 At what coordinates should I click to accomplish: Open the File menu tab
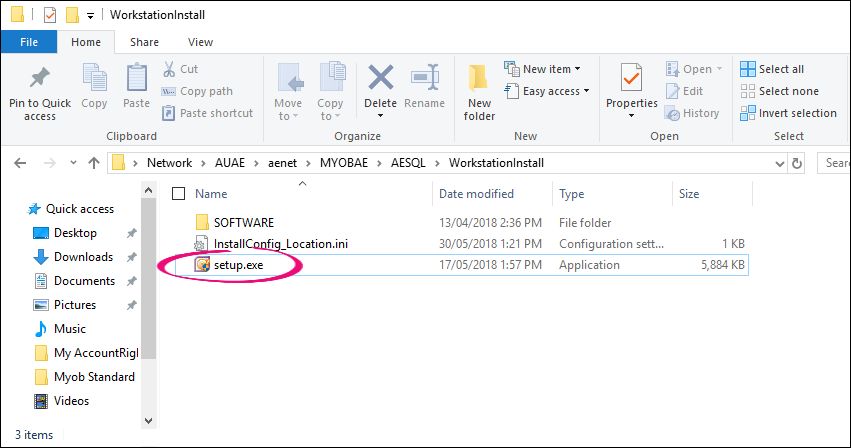[29, 42]
